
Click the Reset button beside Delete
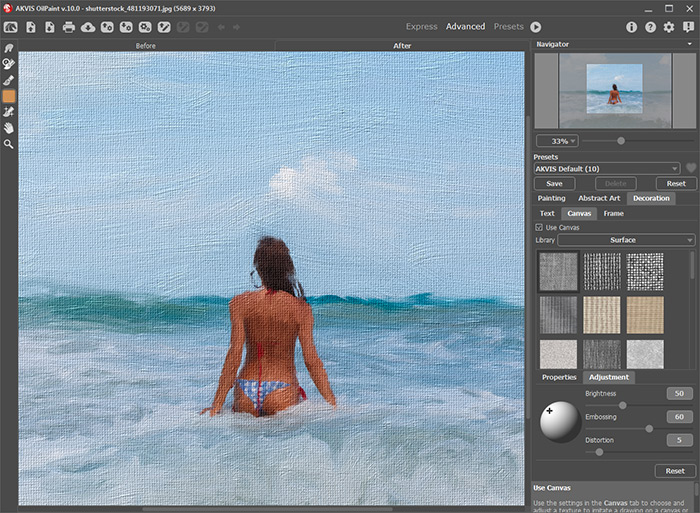tap(676, 184)
